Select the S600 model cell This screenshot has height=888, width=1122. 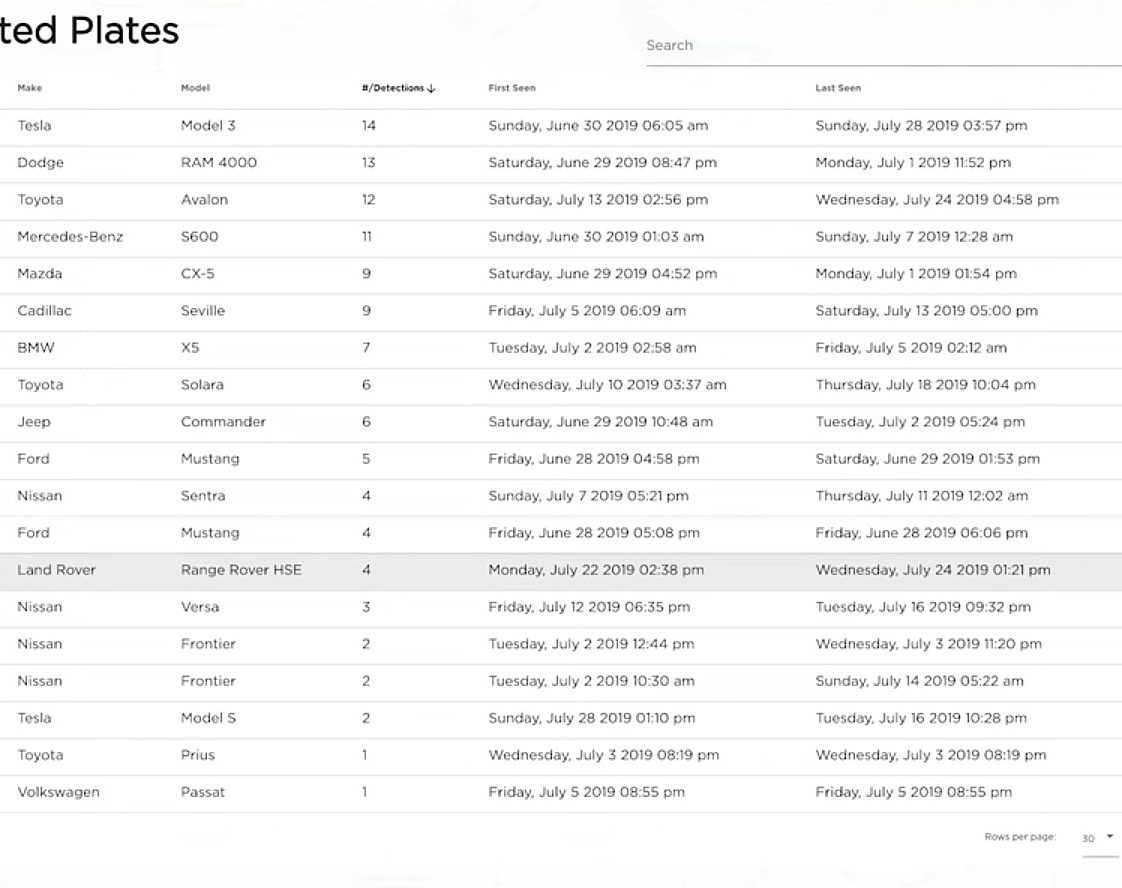(200, 237)
